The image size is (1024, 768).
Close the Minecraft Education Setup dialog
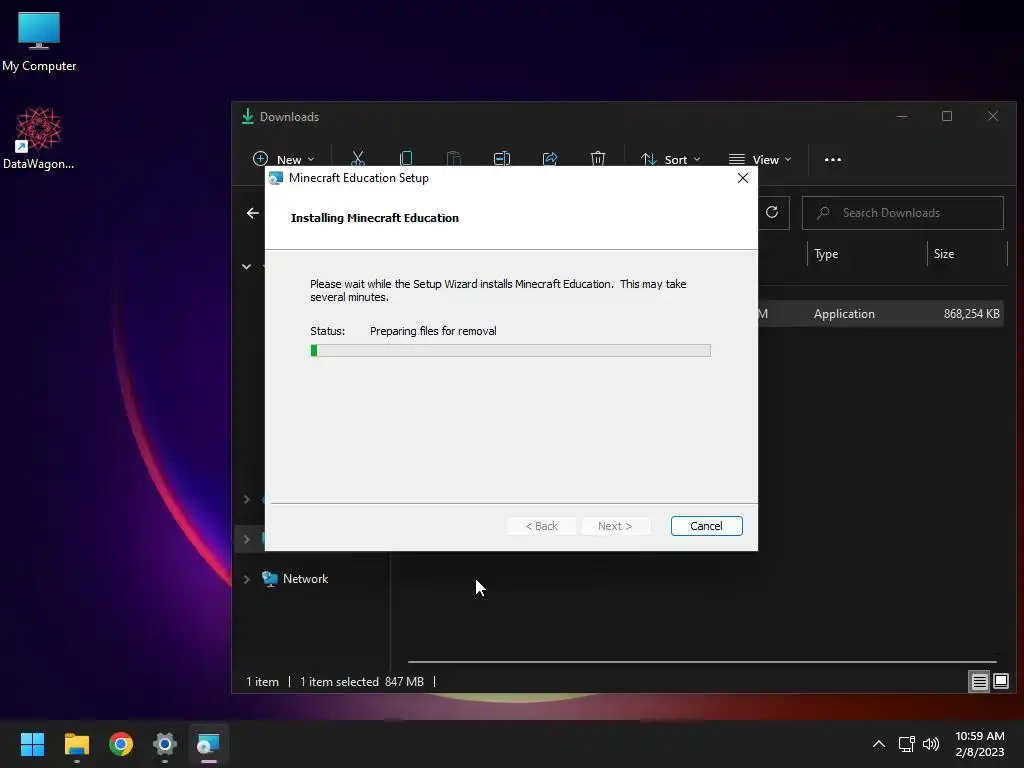[x=743, y=178]
